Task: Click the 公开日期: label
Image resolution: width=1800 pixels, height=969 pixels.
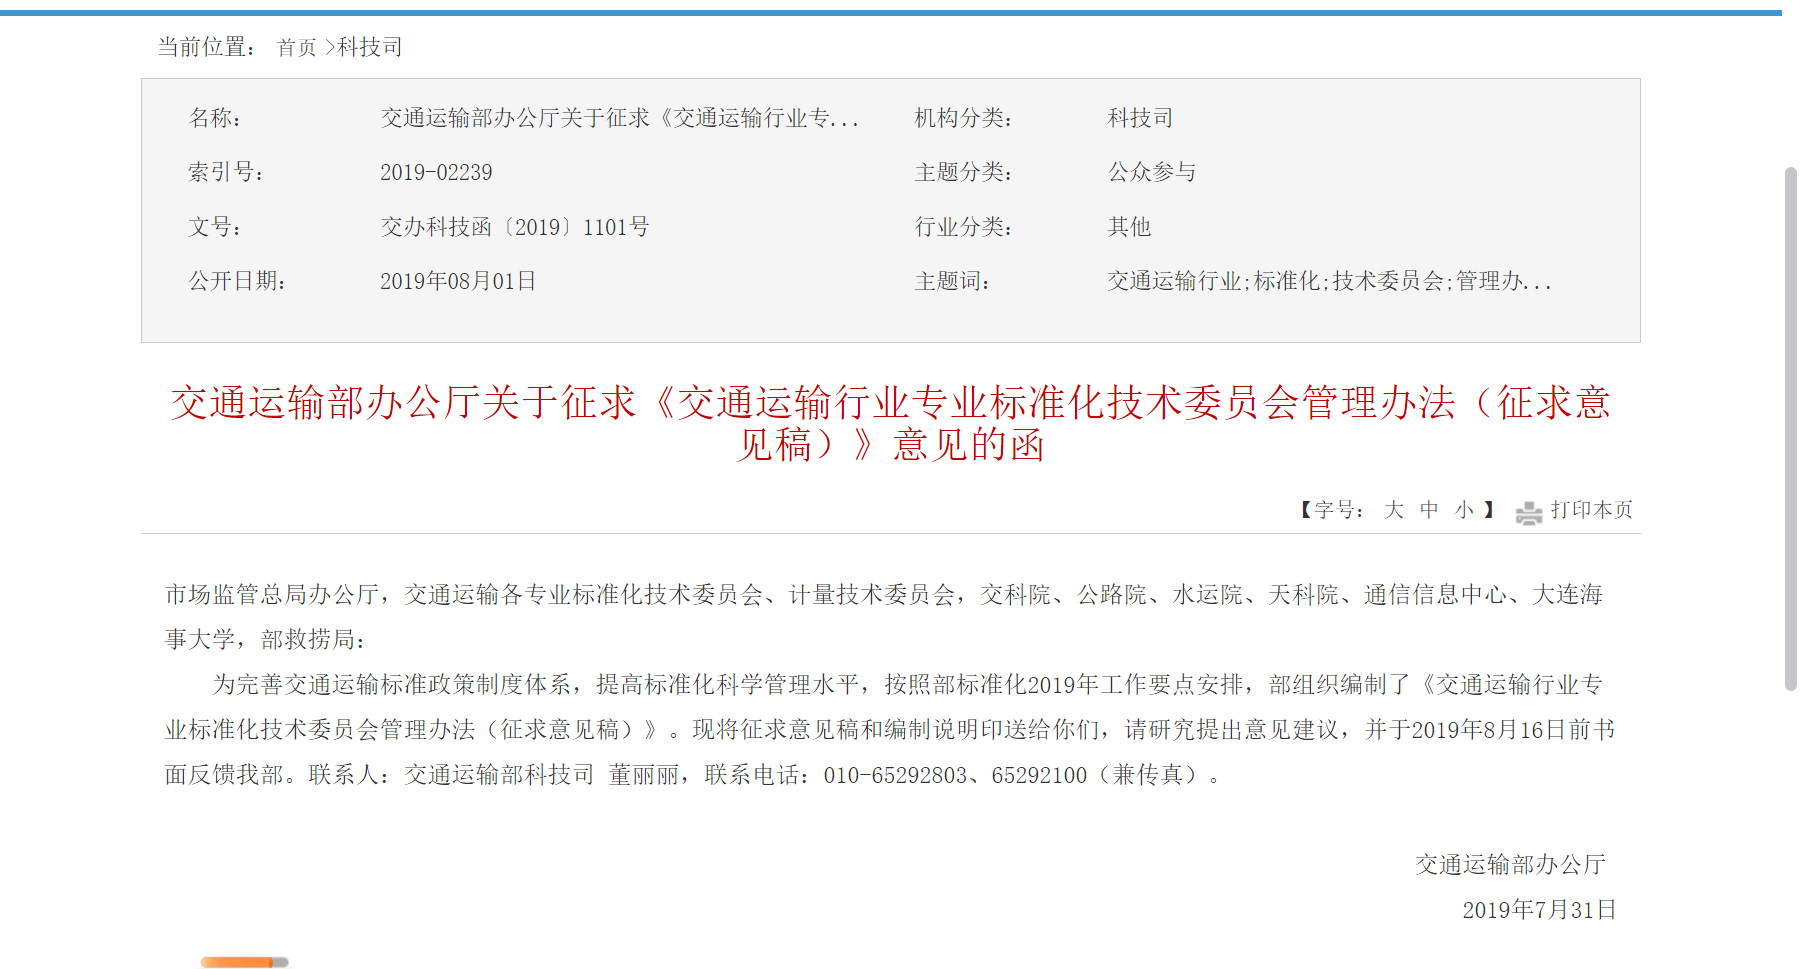Action: pyautogui.click(x=238, y=281)
